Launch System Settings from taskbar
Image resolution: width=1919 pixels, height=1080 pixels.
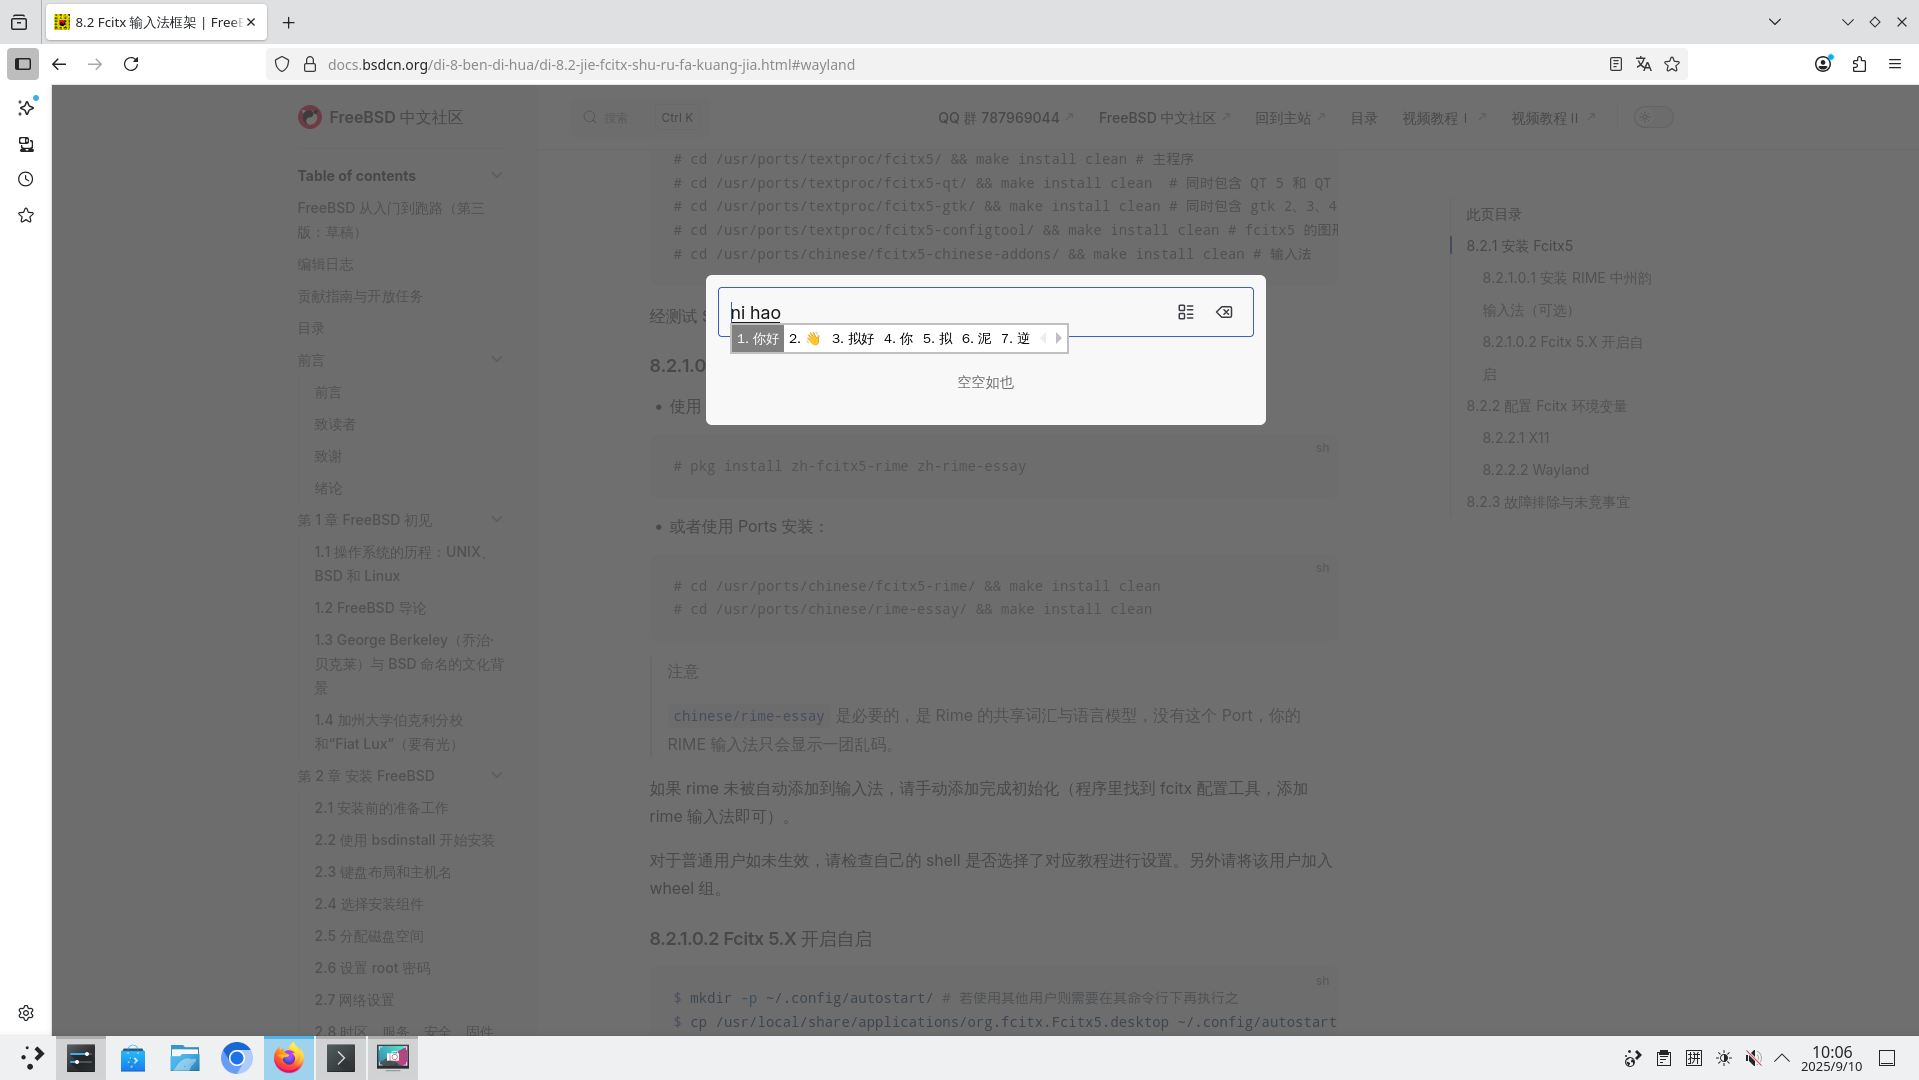[81, 1057]
